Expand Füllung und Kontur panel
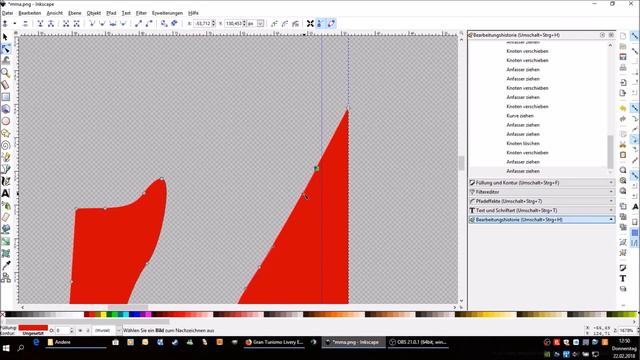640x360 pixels. pyautogui.click(x=542, y=183)
